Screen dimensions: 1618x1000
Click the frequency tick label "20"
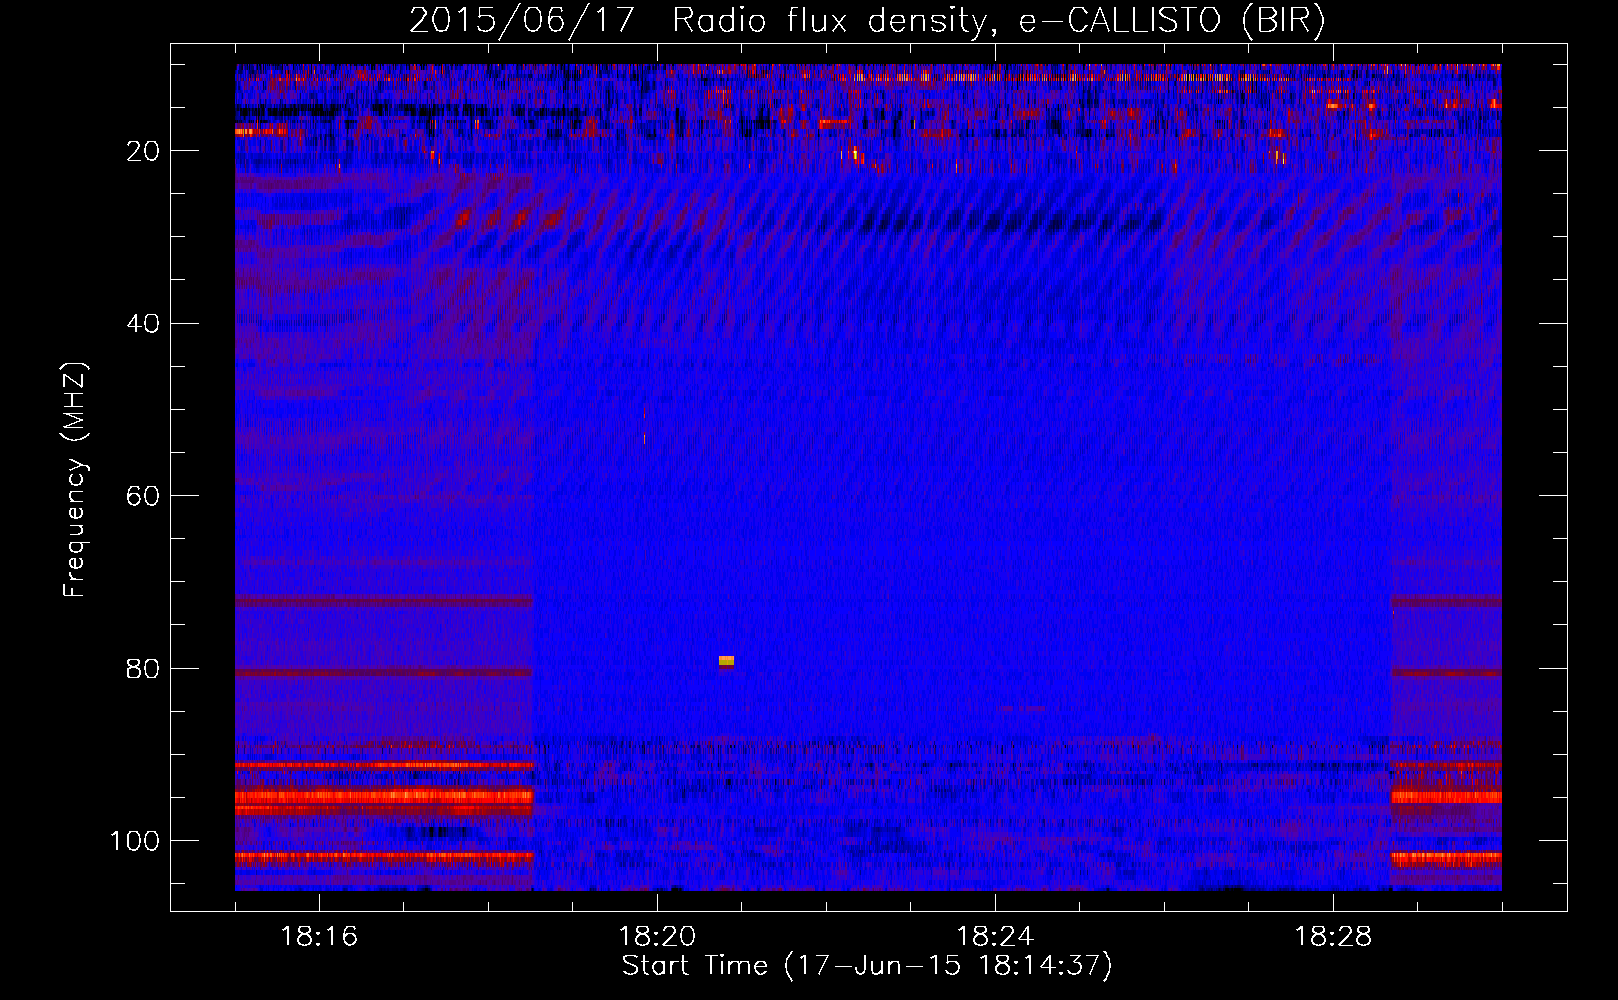143,151
